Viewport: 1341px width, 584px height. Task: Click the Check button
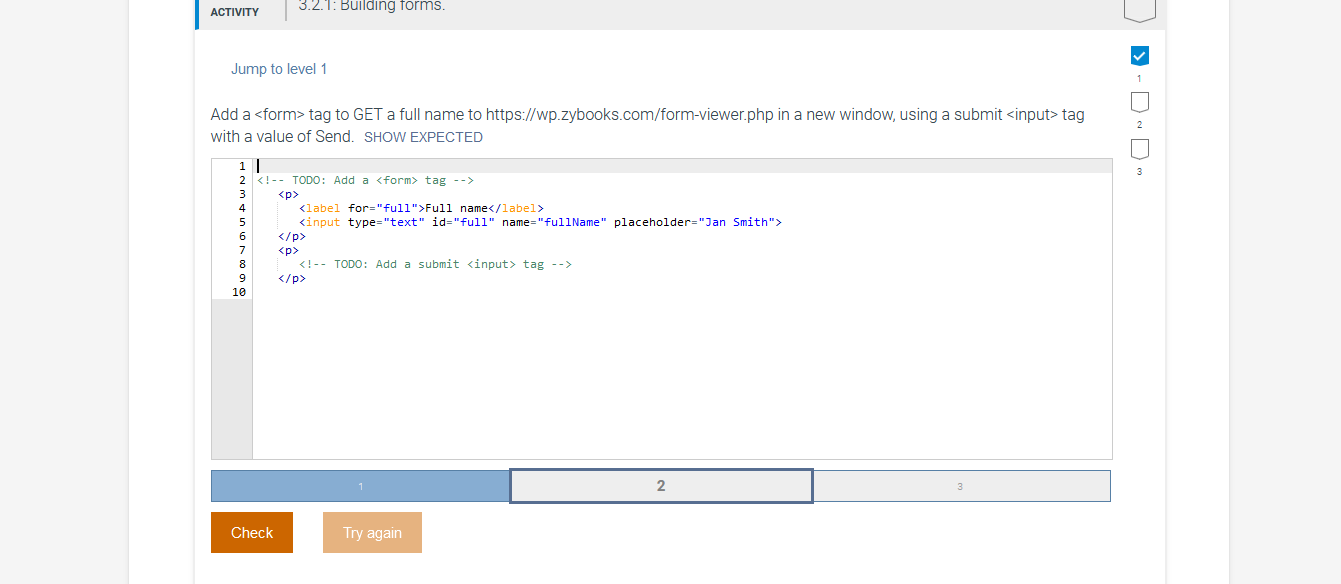point(252,532)
